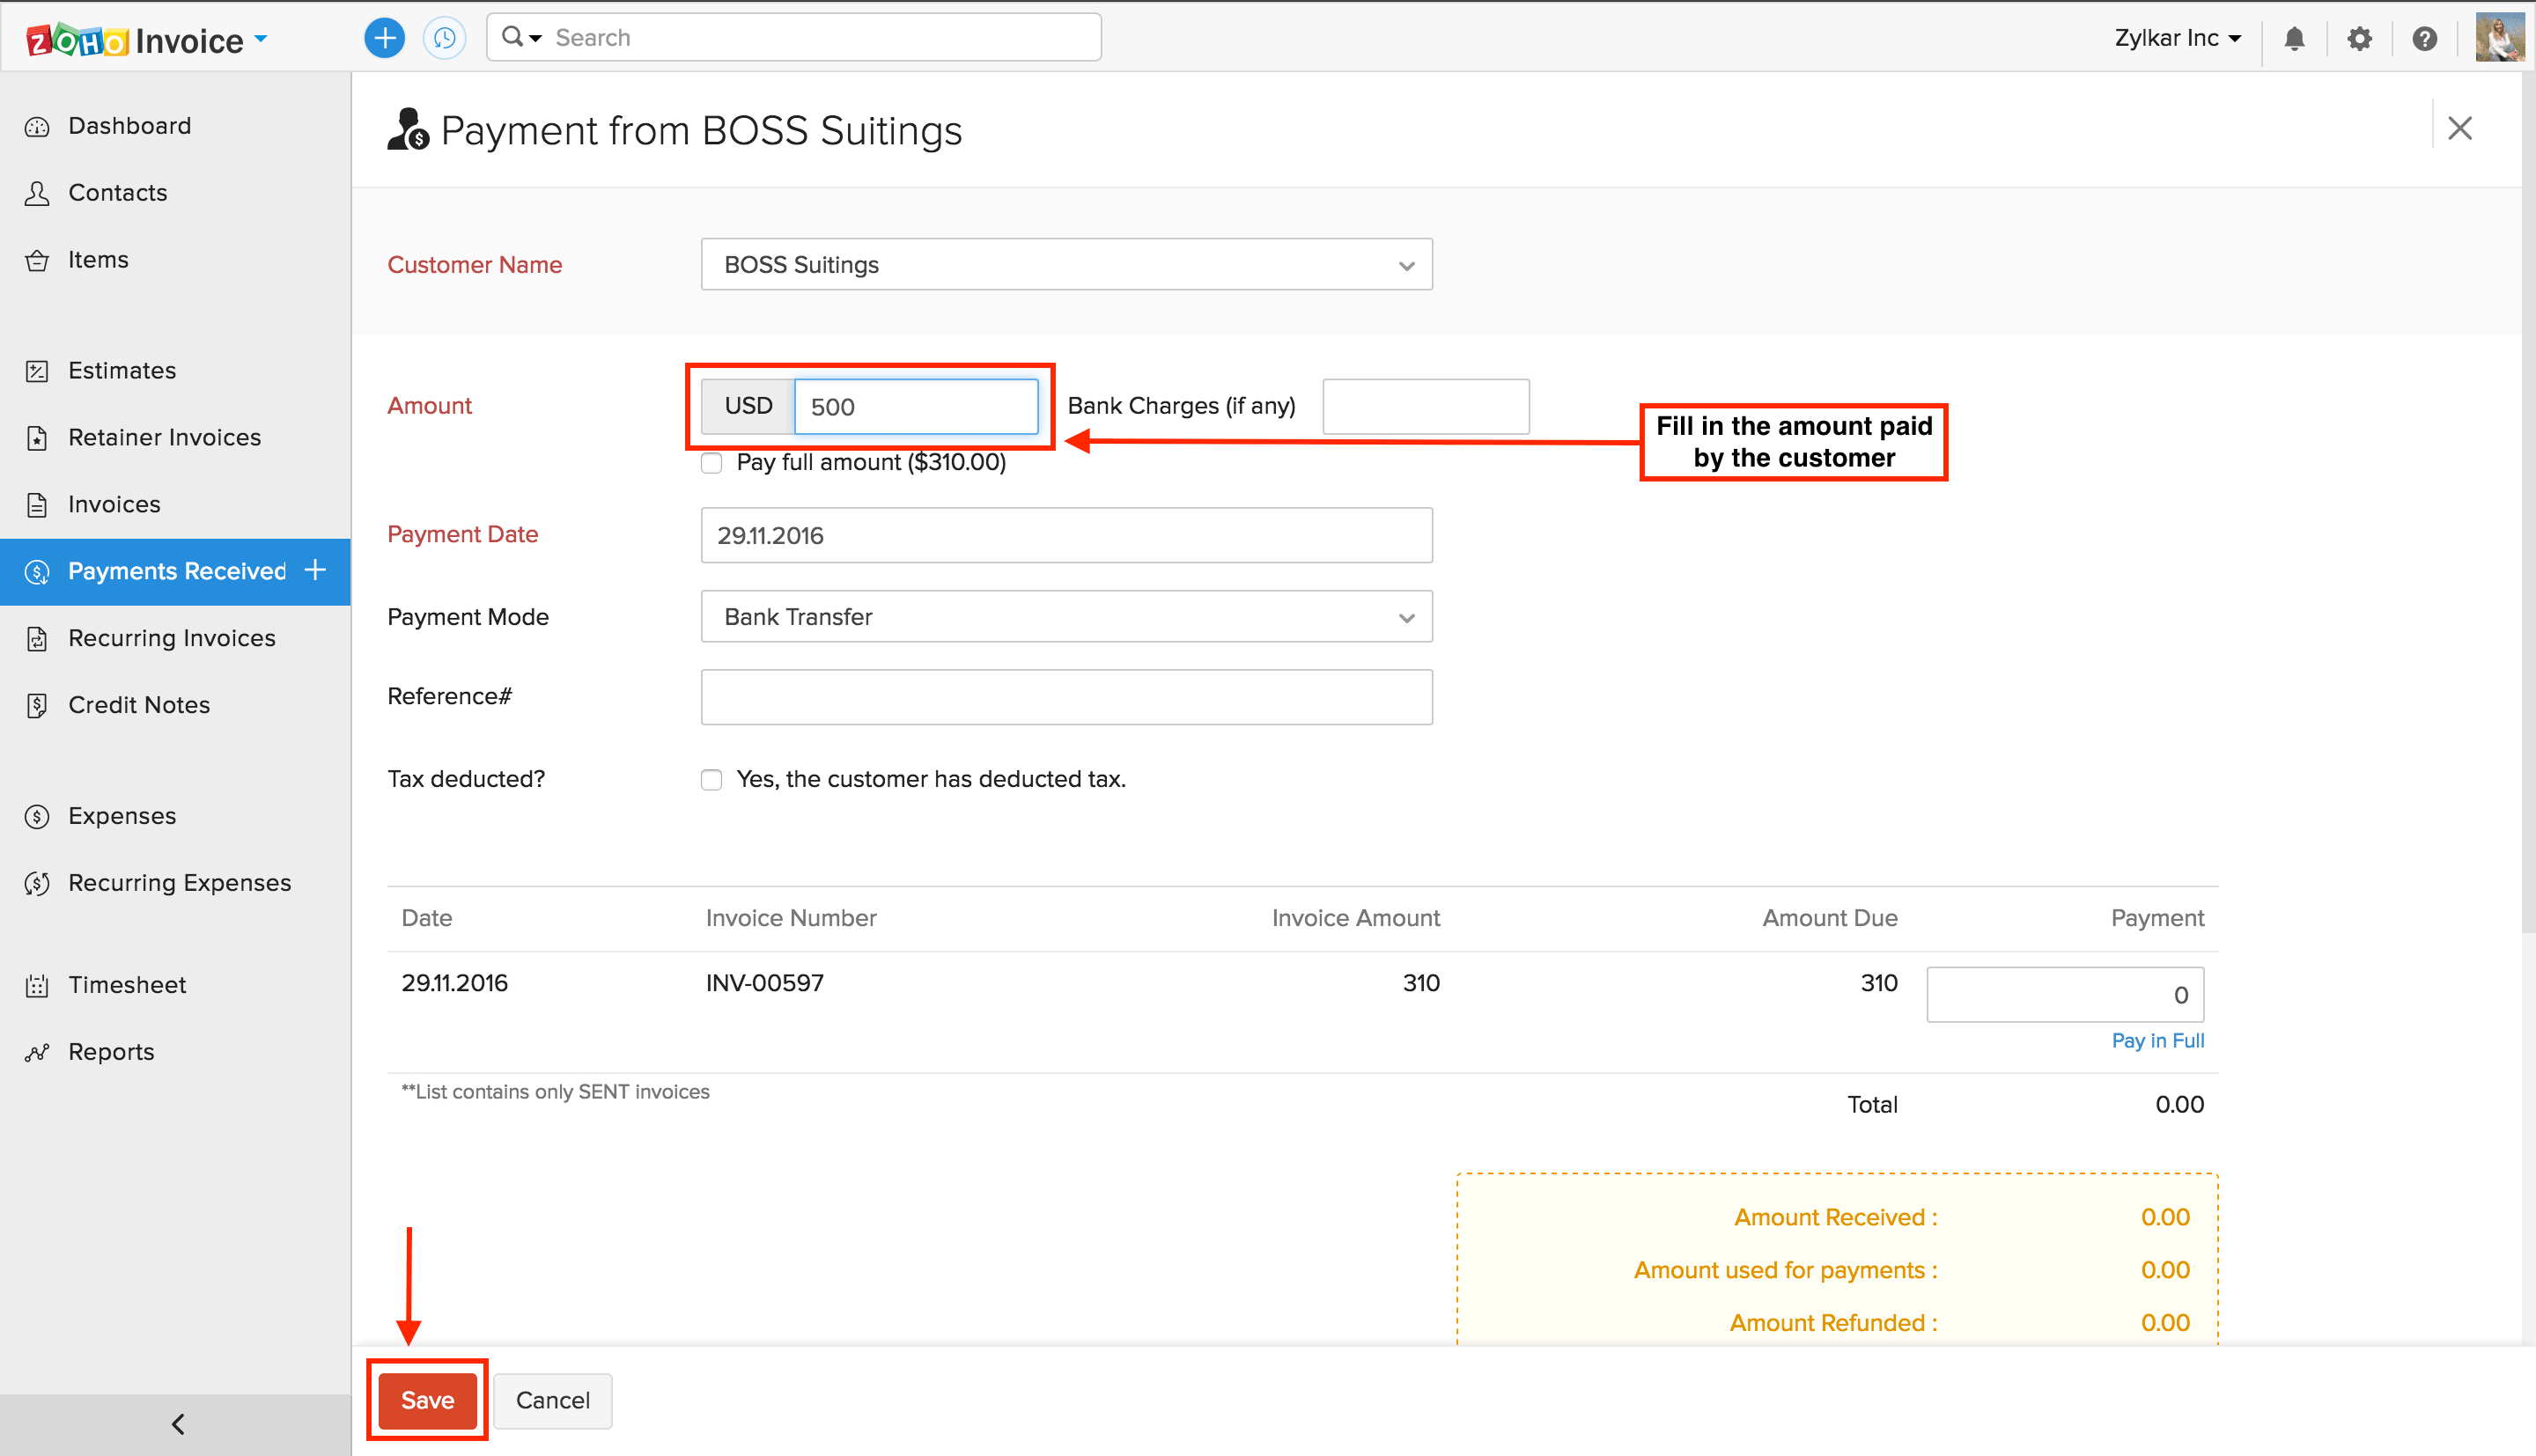Image resolution: width=2536 pixels, height=1456 pixels.
Task: Click the Pay in Full link
Action: tap(2157, 1040)
